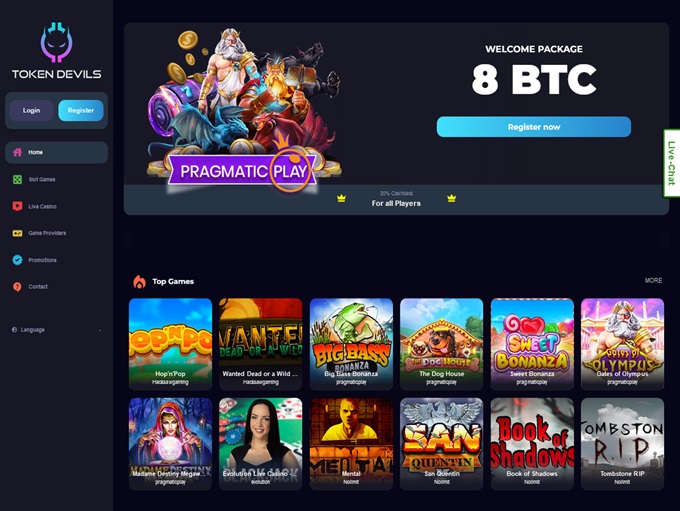Click the Token Devils logo
Screen dimensions: 680x511
56,51
